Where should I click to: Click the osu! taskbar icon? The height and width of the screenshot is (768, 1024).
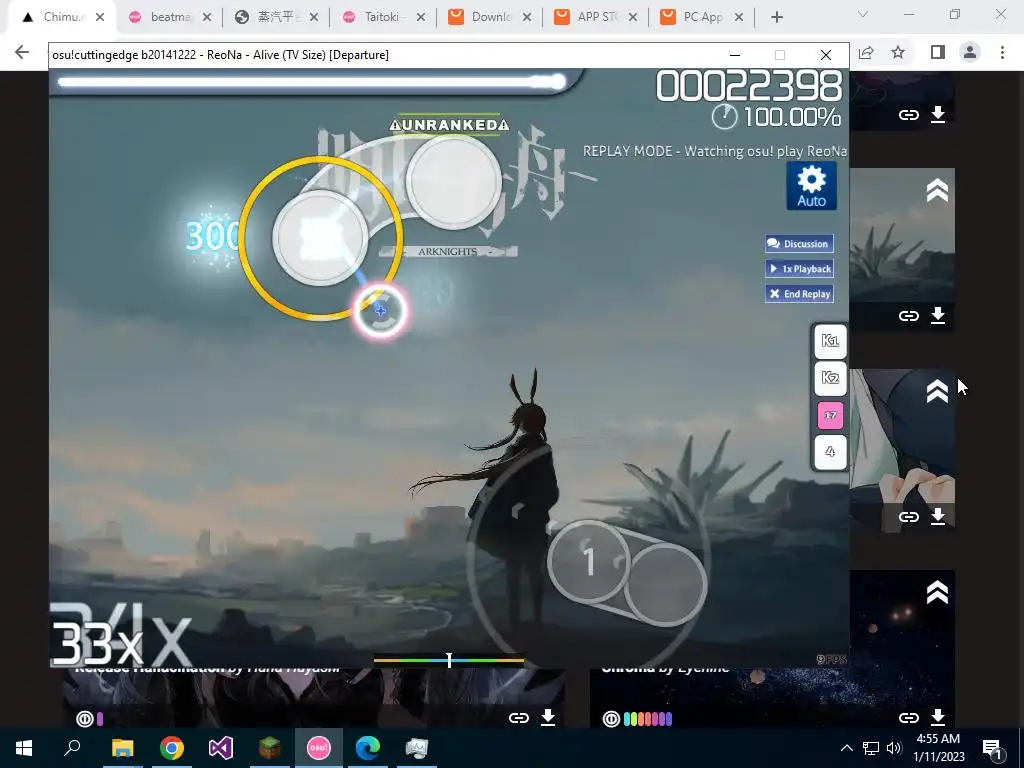[319, 748]
